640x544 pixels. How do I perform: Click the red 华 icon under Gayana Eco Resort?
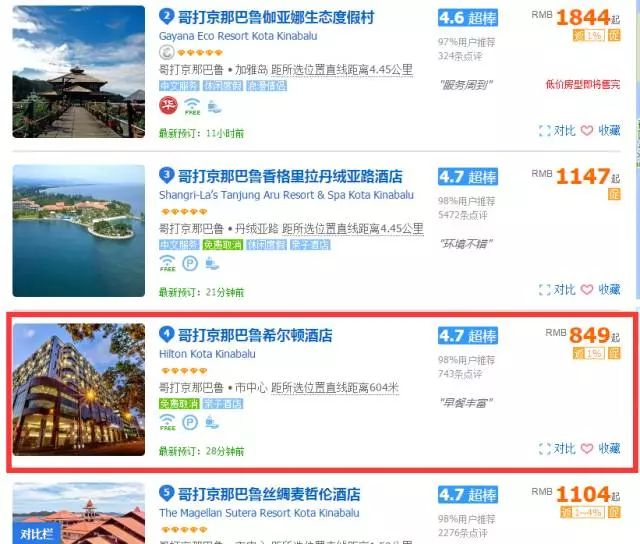pos(168,105)
